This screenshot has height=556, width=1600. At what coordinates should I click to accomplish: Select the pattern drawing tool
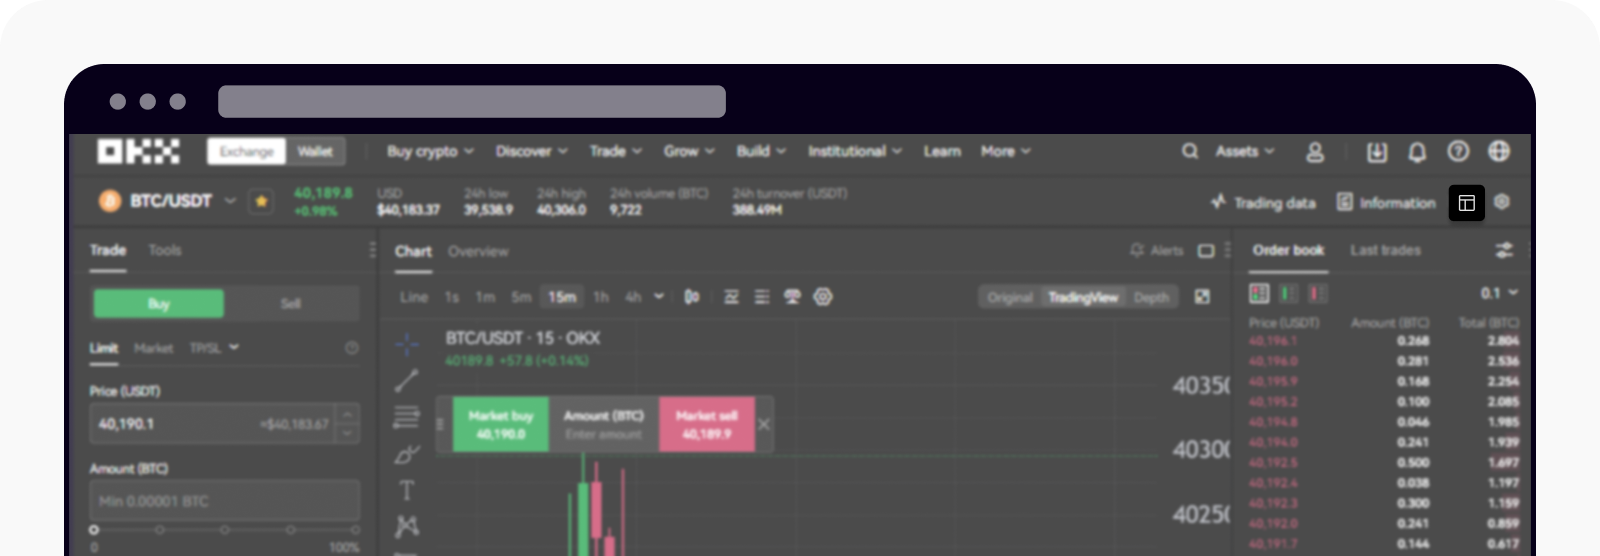point(407,526)
